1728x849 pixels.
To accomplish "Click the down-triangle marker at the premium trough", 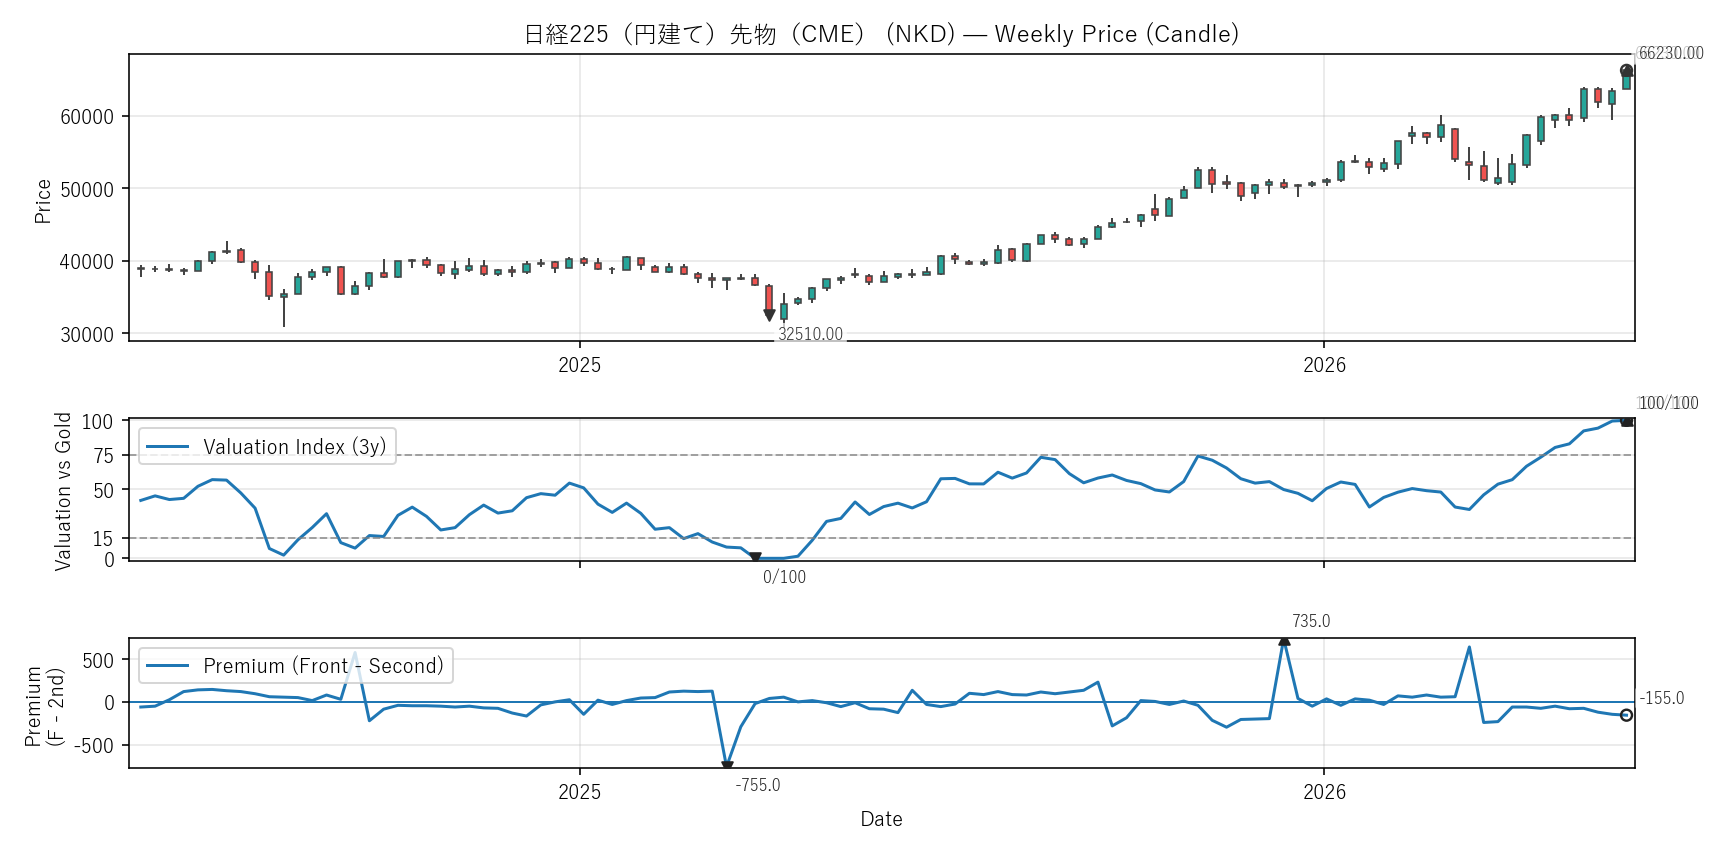I will point(727,766).
